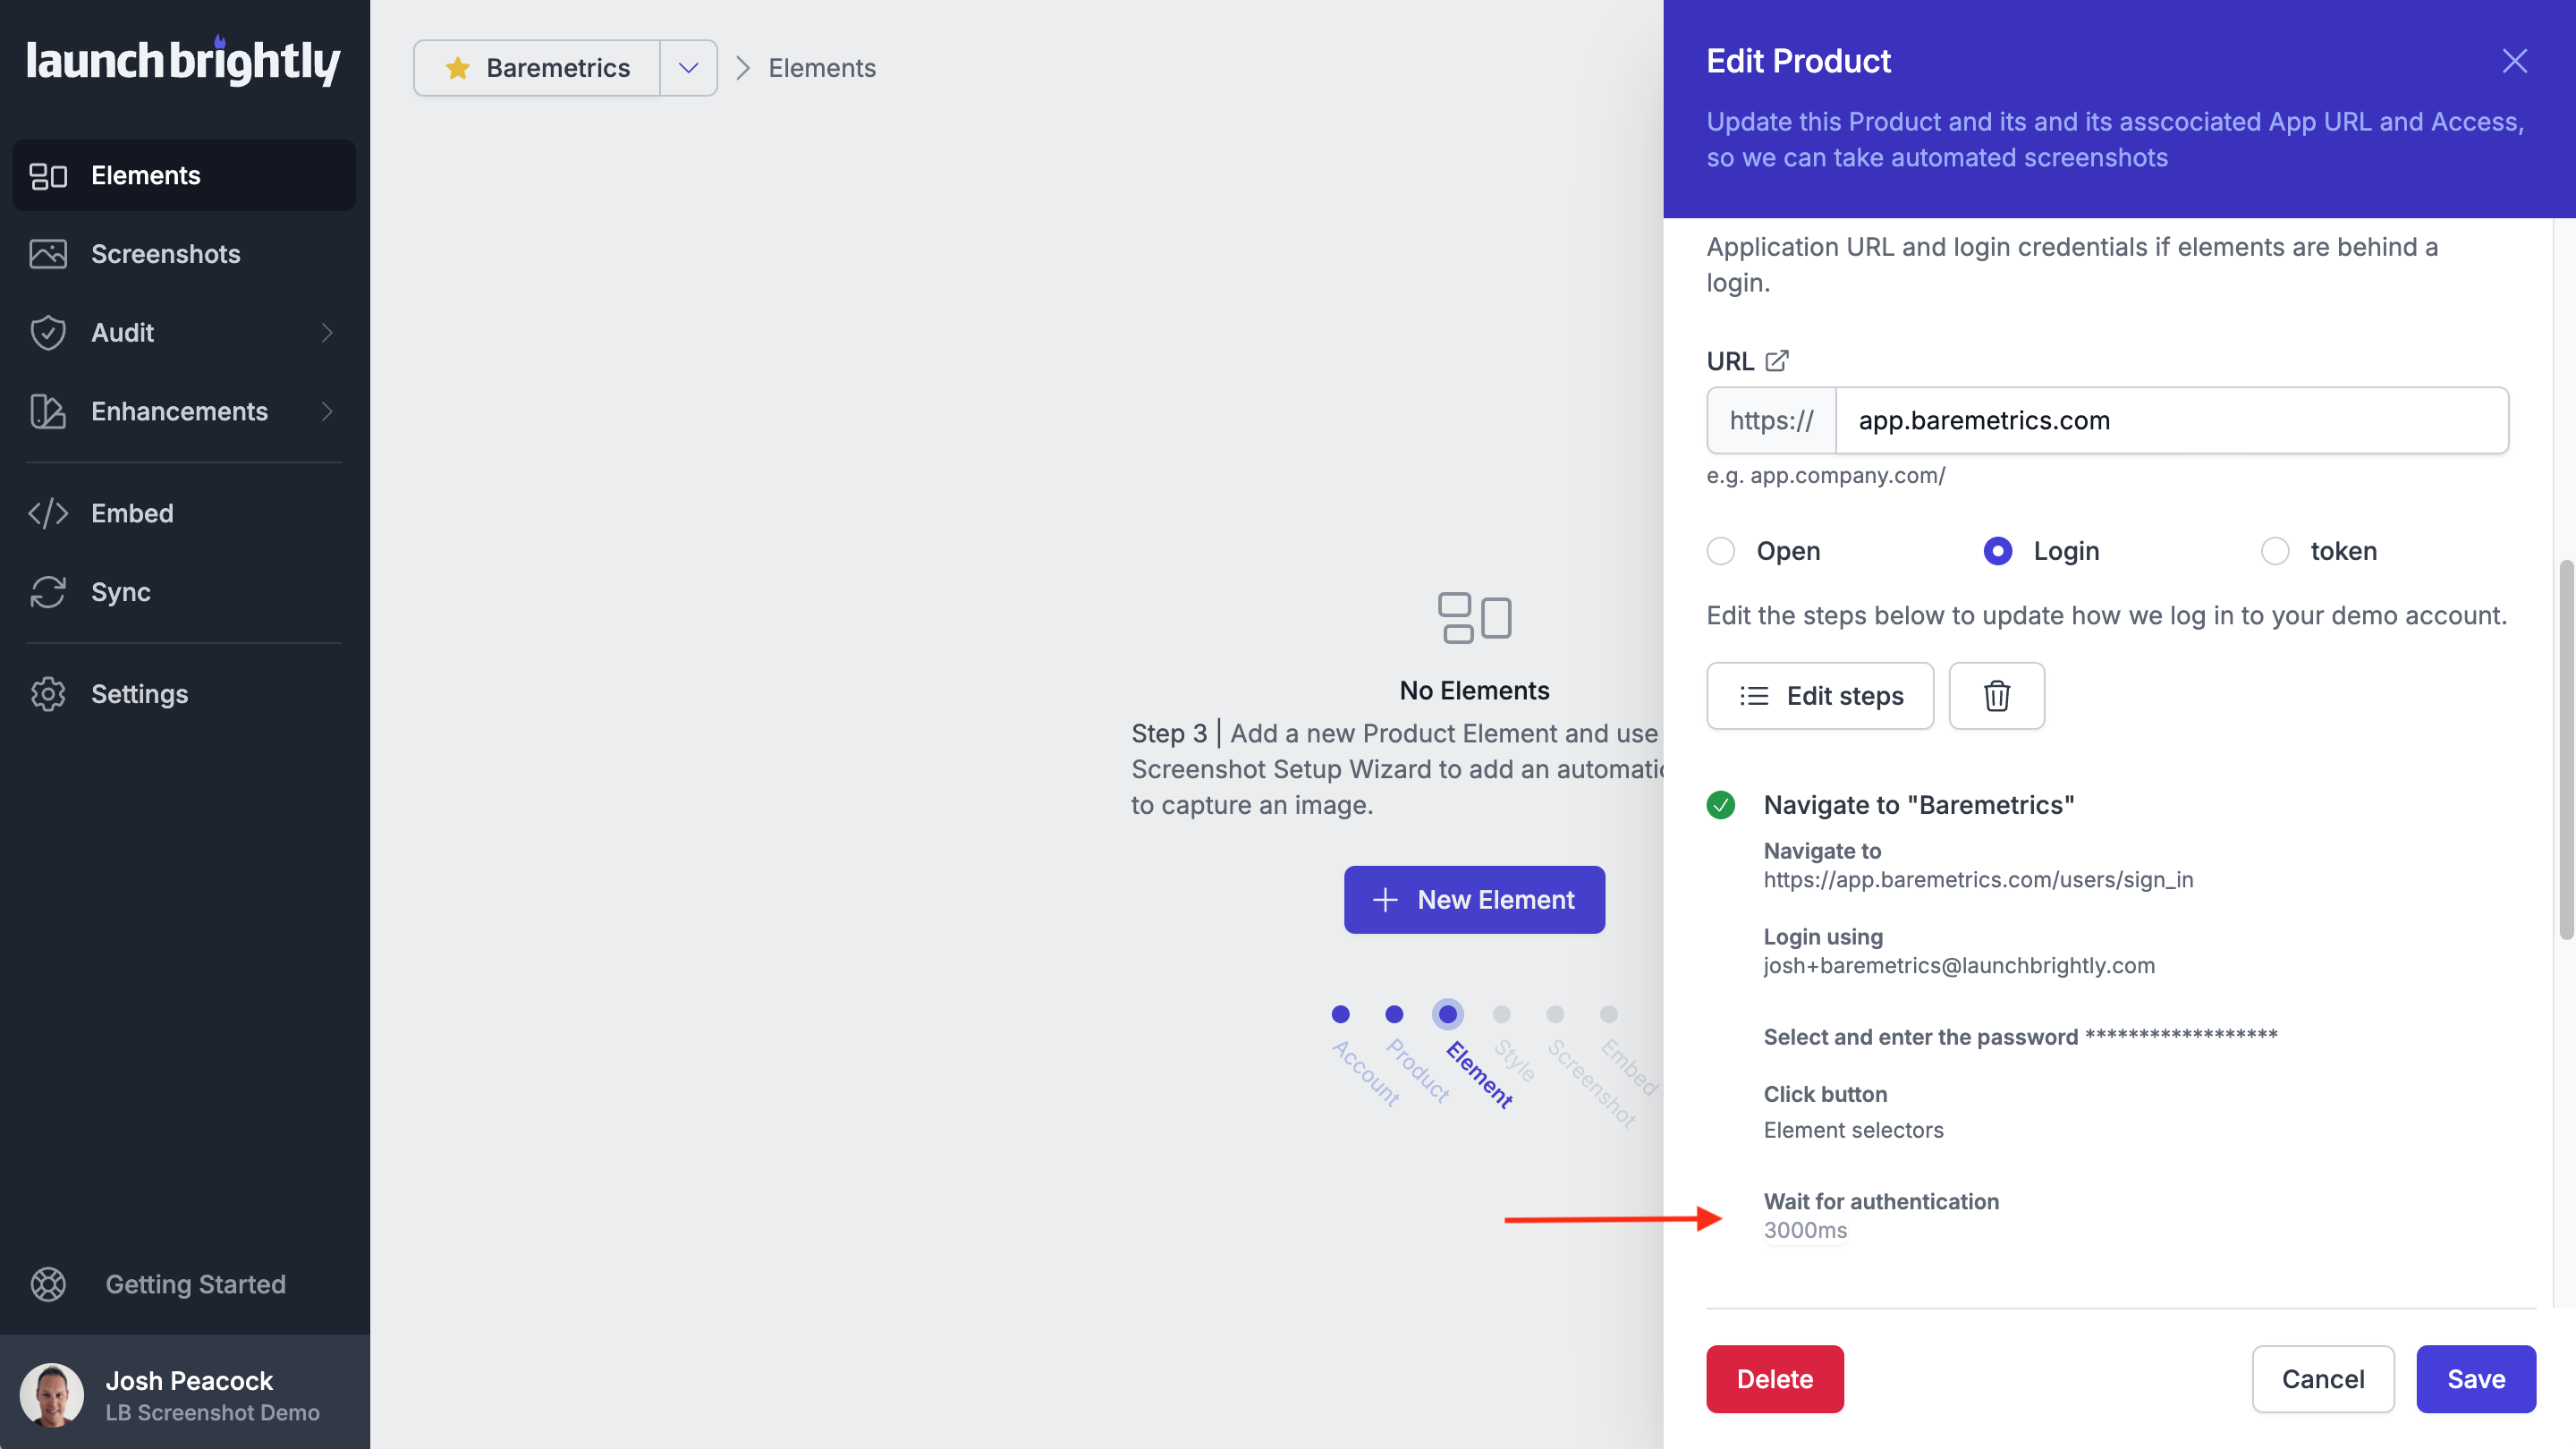Open the URL external link icon

tap(1777, 360)
